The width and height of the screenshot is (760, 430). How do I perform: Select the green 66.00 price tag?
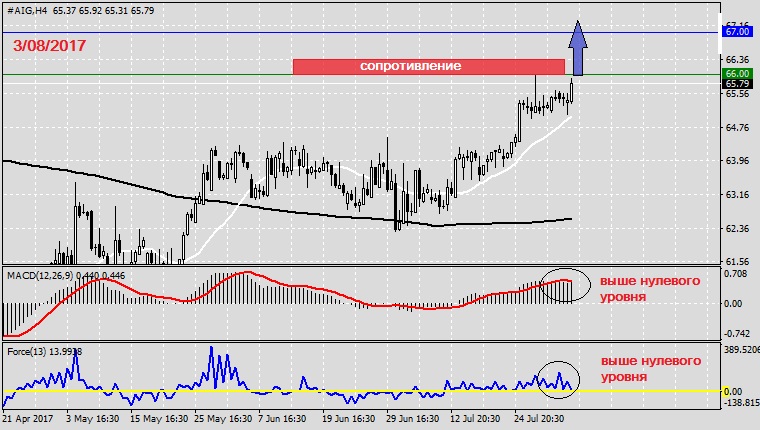(x=737, y=74)
